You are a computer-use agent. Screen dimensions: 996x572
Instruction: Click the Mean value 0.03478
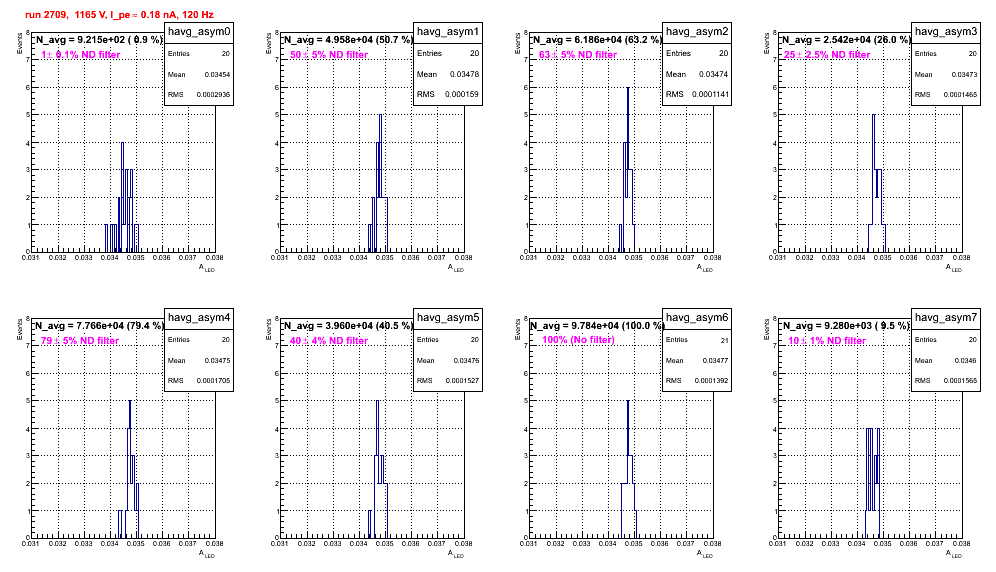464,74
